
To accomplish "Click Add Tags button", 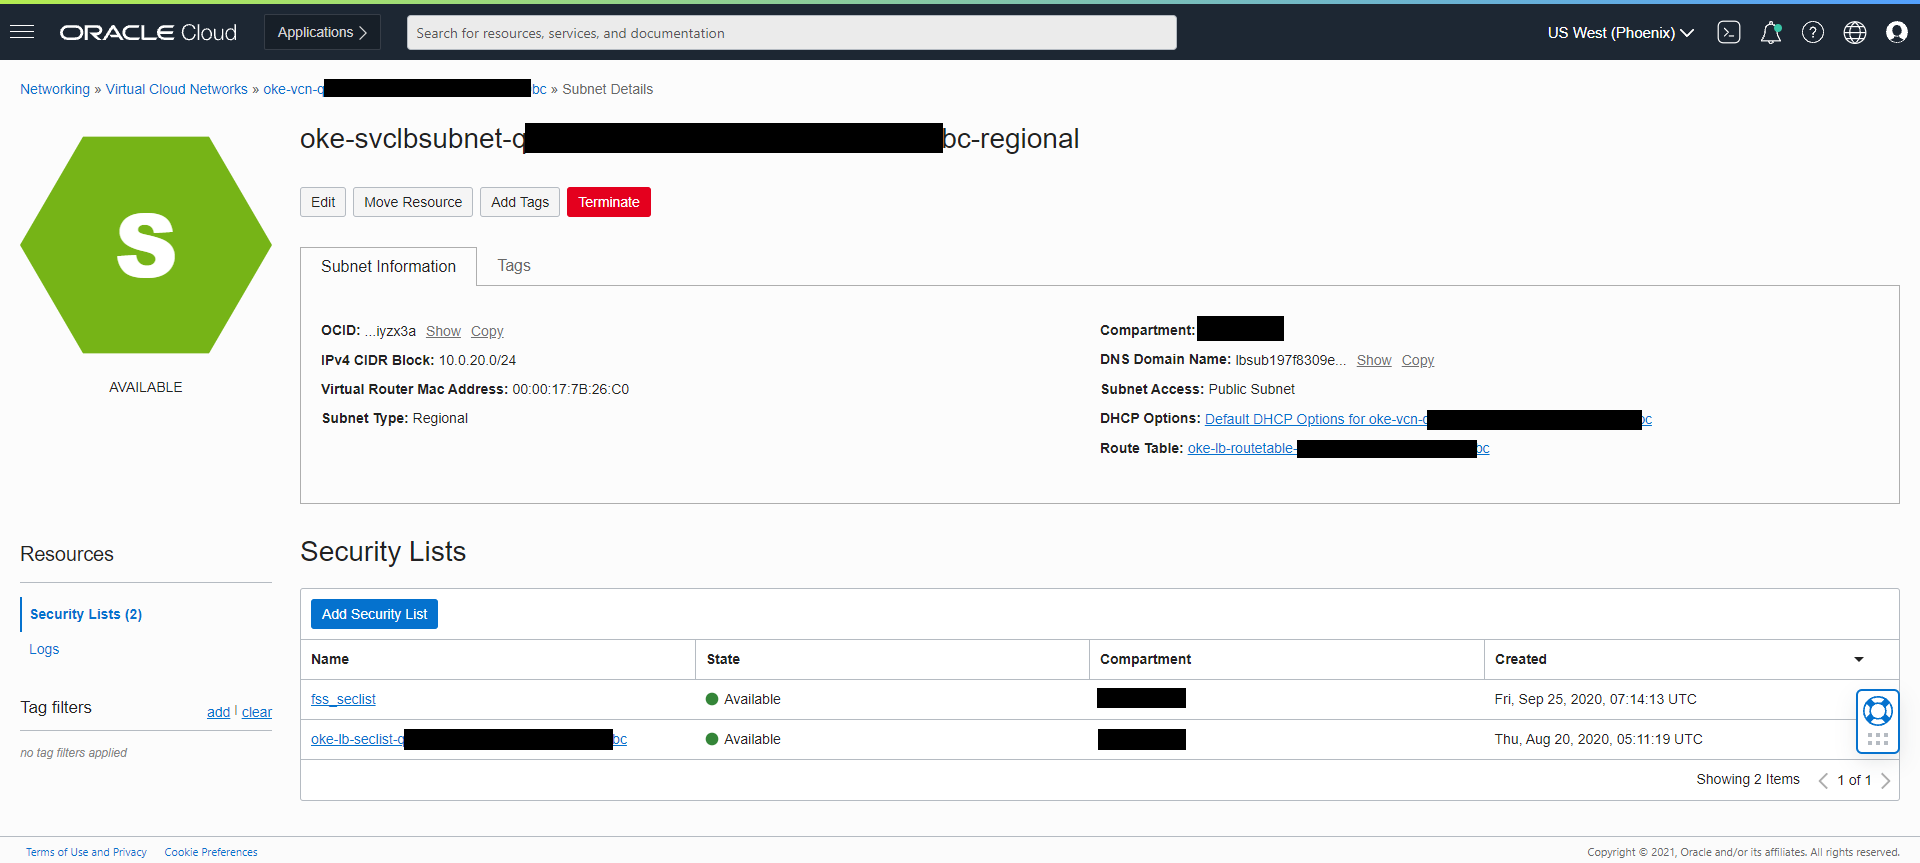I will coord(520,202).
